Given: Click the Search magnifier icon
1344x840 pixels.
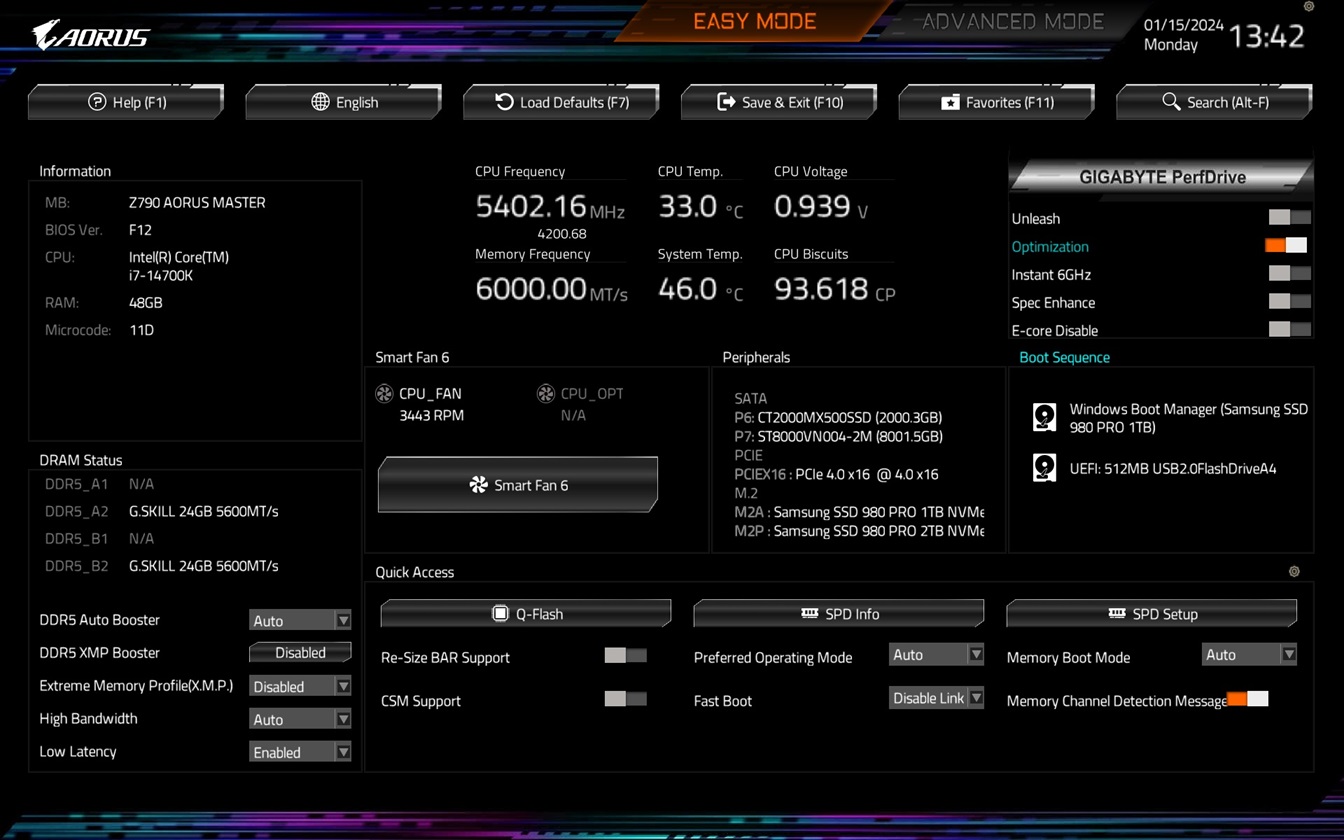Looking at the screenshot, I should click(x=1171, y=102).
